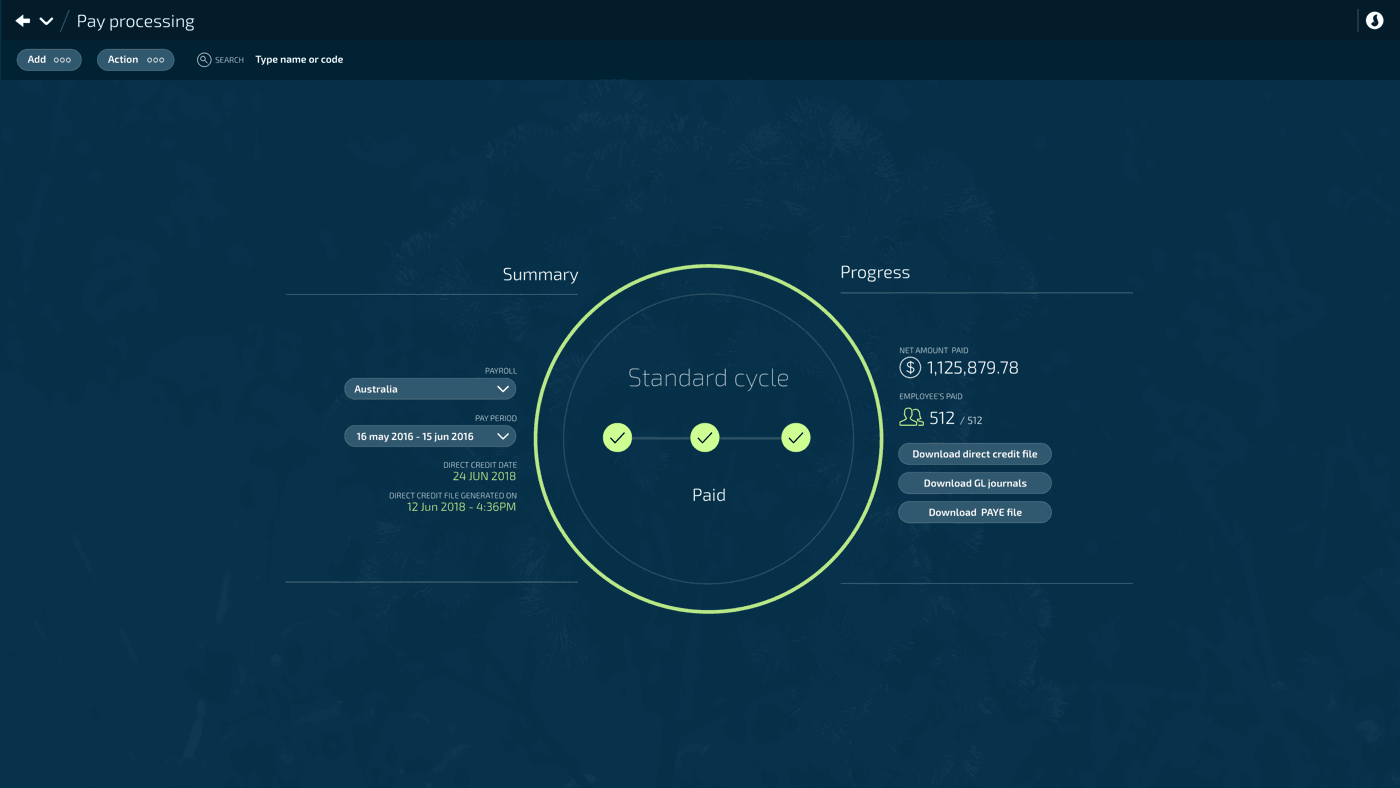Image resolution: width=1400 pixels, height=788 pixels.
Task: Click the search magnifier icon
Action: tap(204, 60)
